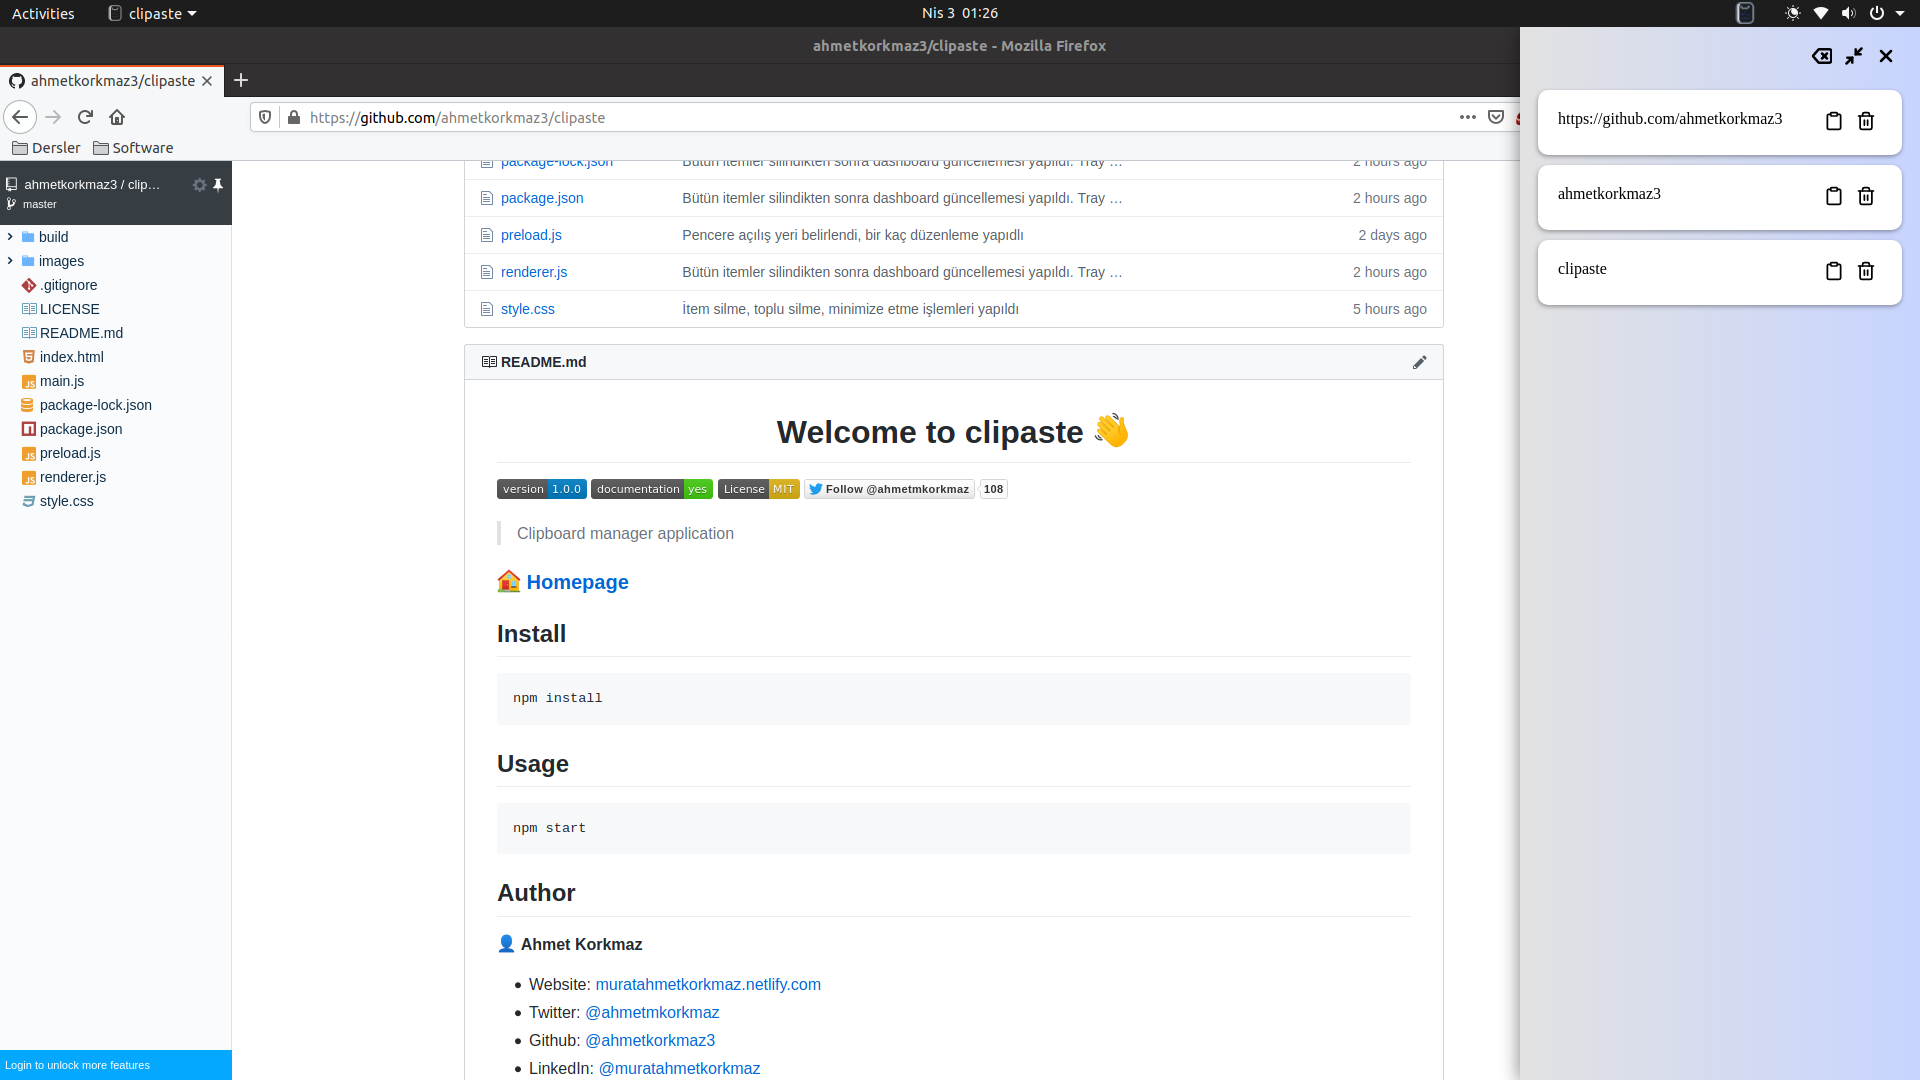
Task: Click the documentation yes badge
Action: pos(652,489)
